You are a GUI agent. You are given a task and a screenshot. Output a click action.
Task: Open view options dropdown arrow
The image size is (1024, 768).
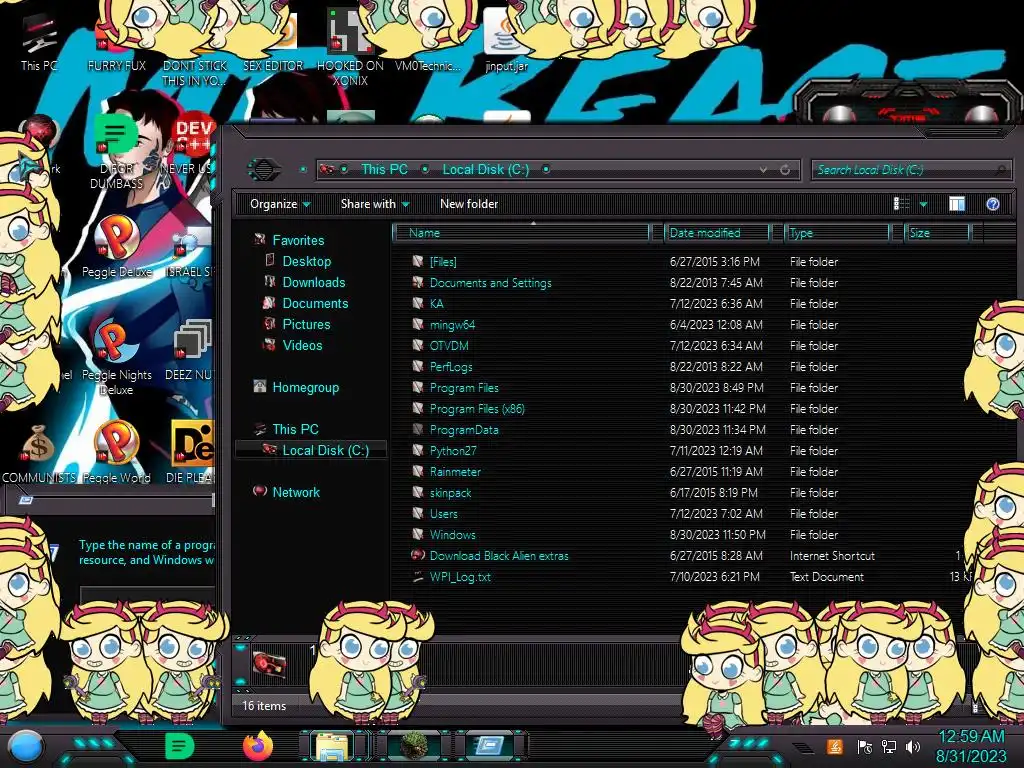click(923, 204)
